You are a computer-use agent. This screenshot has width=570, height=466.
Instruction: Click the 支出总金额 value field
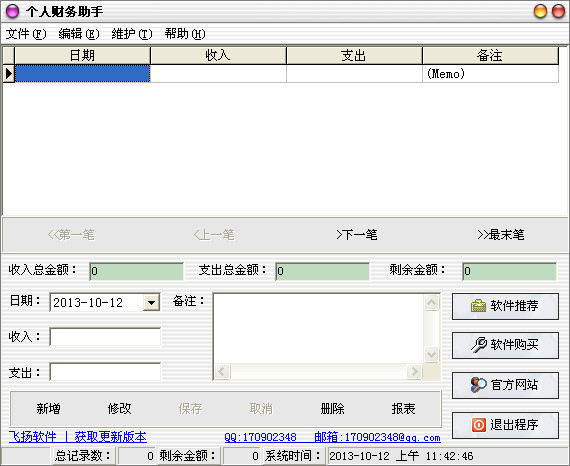(x=322, y=271)
